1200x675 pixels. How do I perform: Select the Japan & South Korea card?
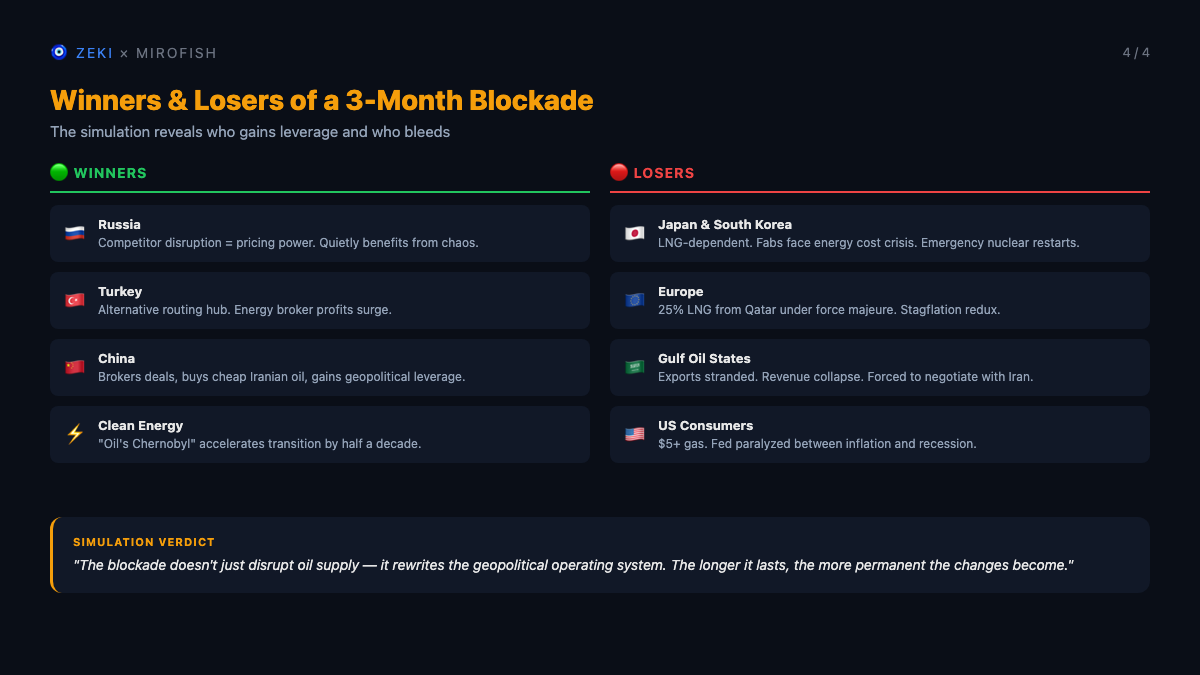pos(880,233)
